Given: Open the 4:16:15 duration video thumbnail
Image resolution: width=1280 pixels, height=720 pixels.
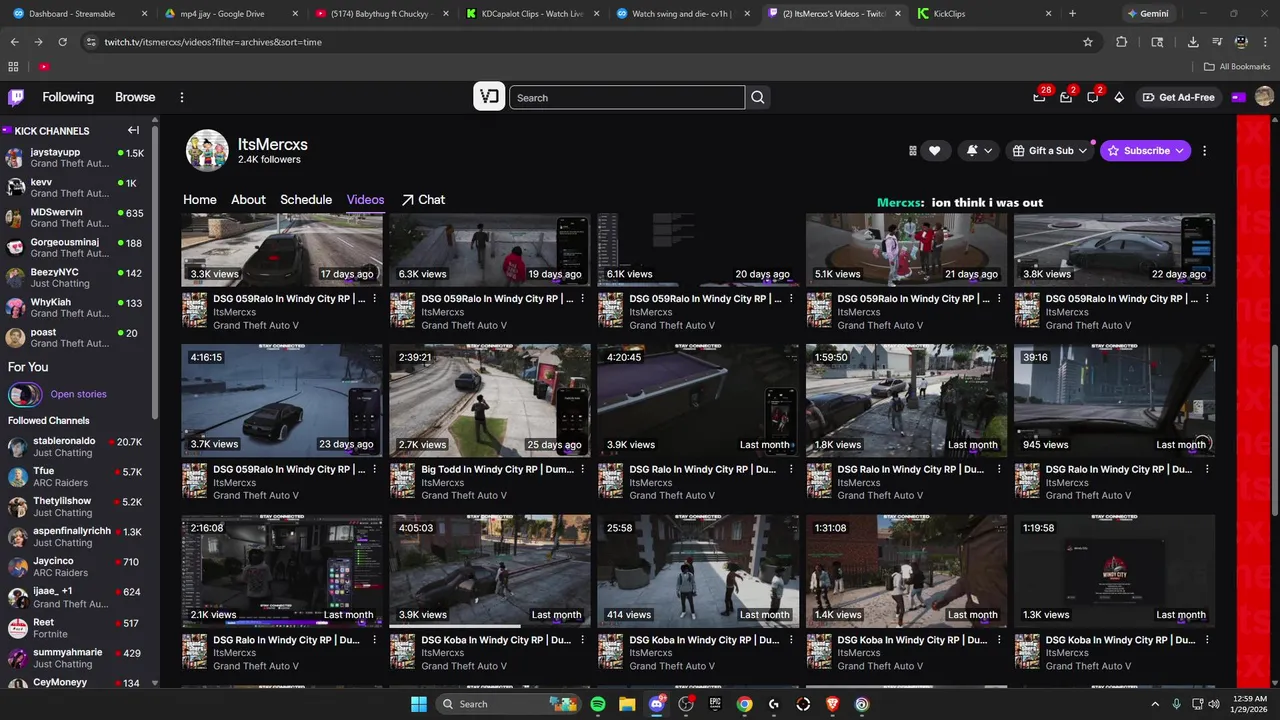Looking at the screenshot, I should pyautogui.click(x=282, y=400).
